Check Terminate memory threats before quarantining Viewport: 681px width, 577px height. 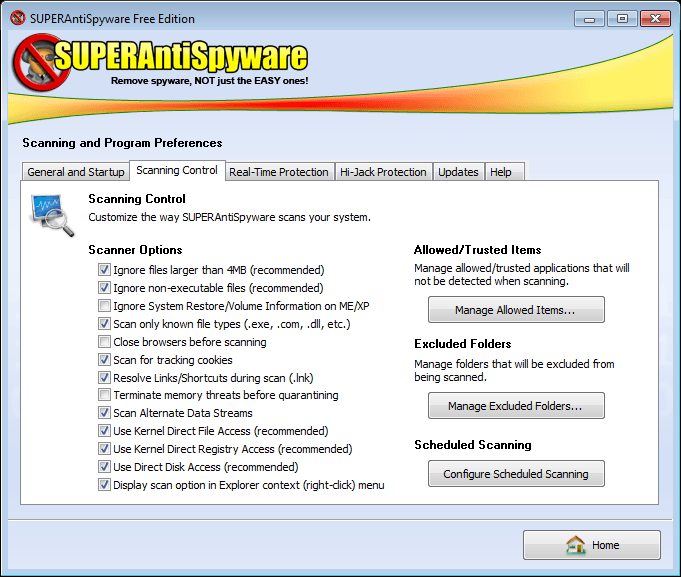104,395
